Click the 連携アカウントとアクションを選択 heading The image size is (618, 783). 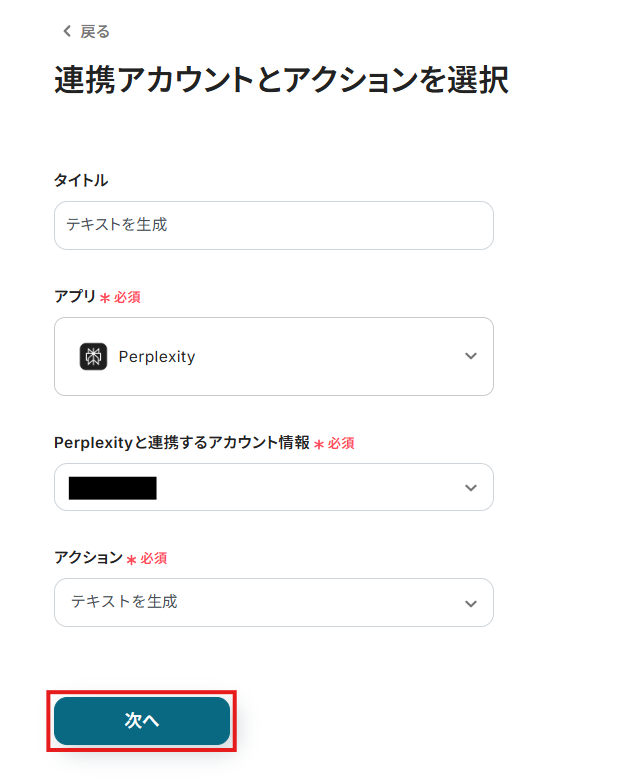pos(281,80)
